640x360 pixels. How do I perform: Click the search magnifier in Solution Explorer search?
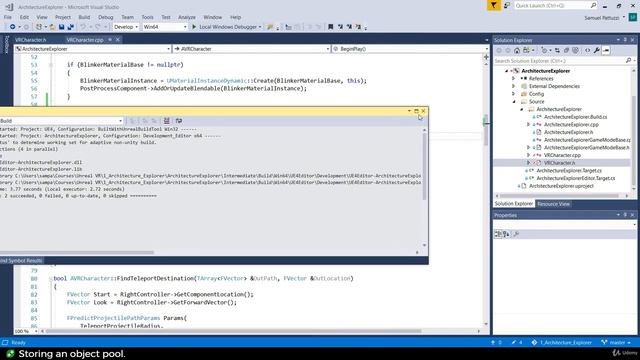coord(629,60)
